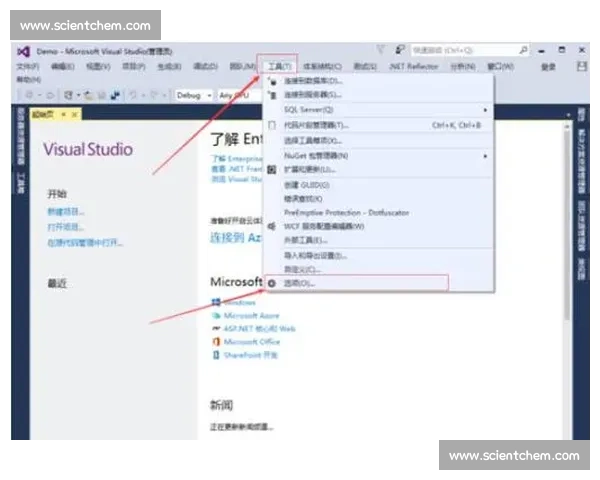
Task: Open the navigate backward history dropdown arrow
Action: [39, 95]
